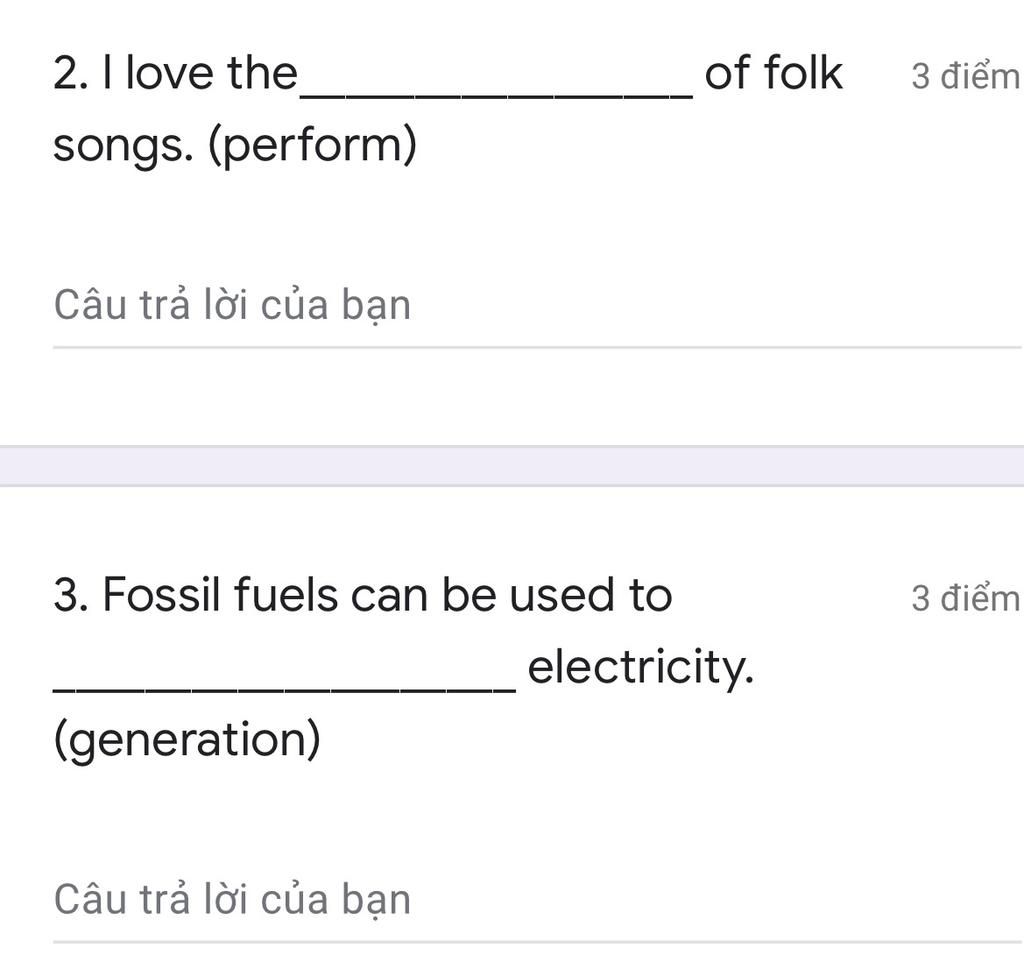Select the '3 điểm' label for question 3
This screenshot has height=976, width=1024.
click(965, 598)
